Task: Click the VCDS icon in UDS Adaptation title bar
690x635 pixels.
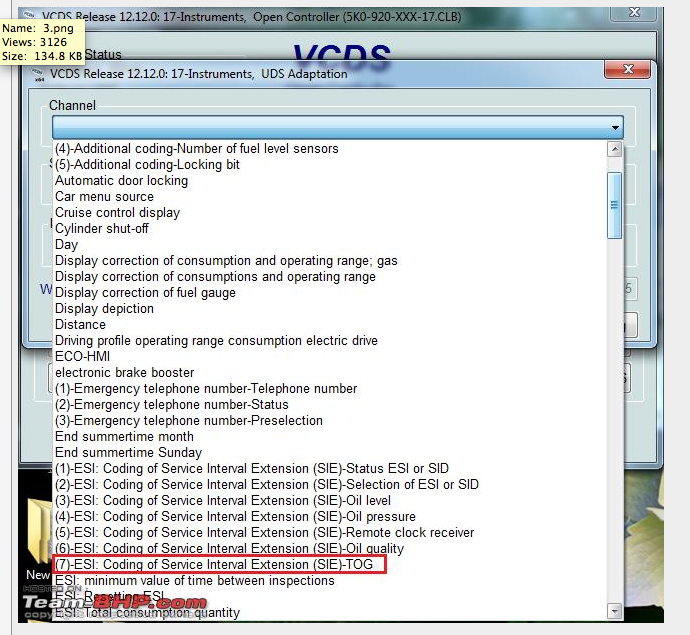Action: (x=40, y=74)
